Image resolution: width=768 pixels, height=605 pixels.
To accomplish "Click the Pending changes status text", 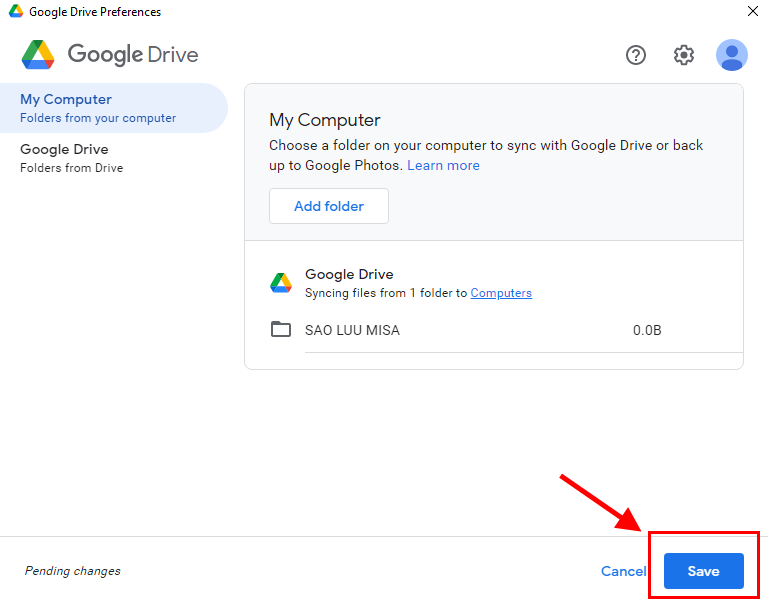I will pos(72,571).
